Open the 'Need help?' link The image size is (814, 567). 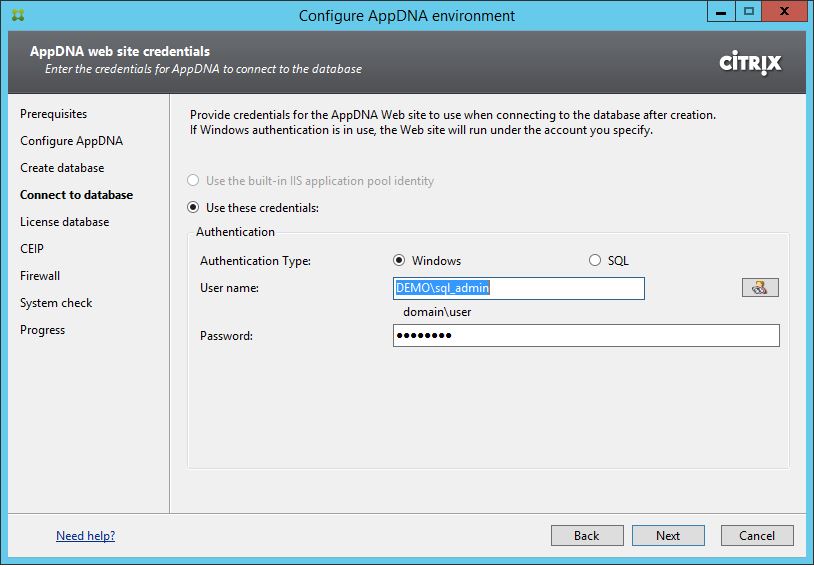point(85,536)
